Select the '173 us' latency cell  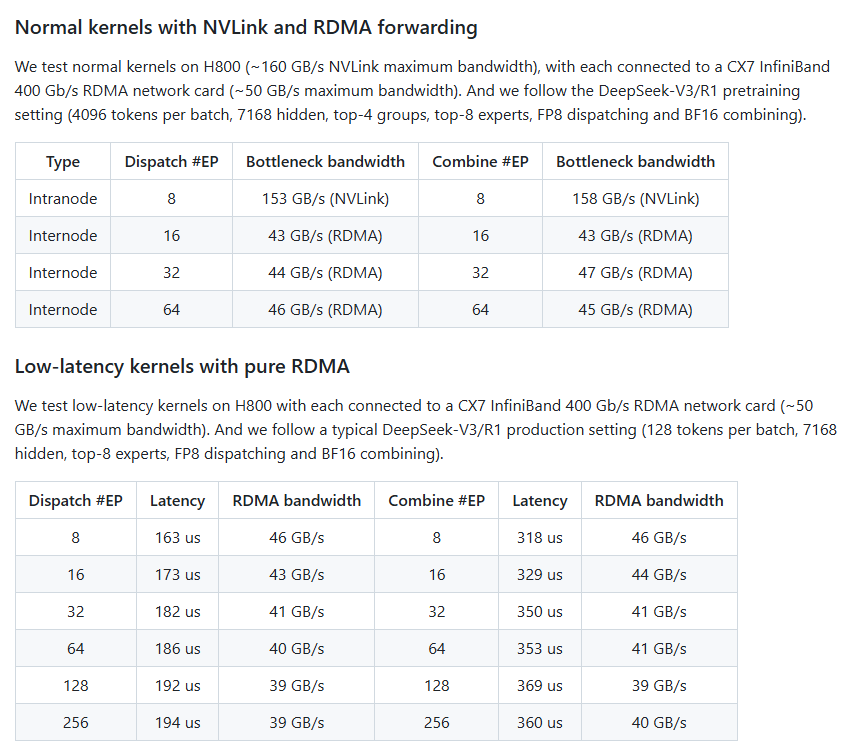point(178,574)
